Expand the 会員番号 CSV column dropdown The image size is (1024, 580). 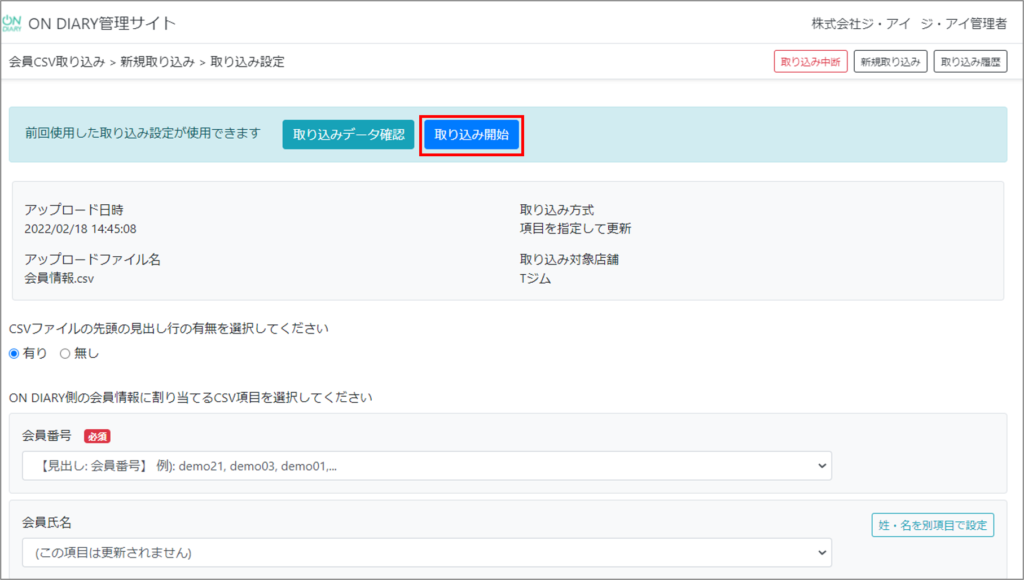(427, 465)
